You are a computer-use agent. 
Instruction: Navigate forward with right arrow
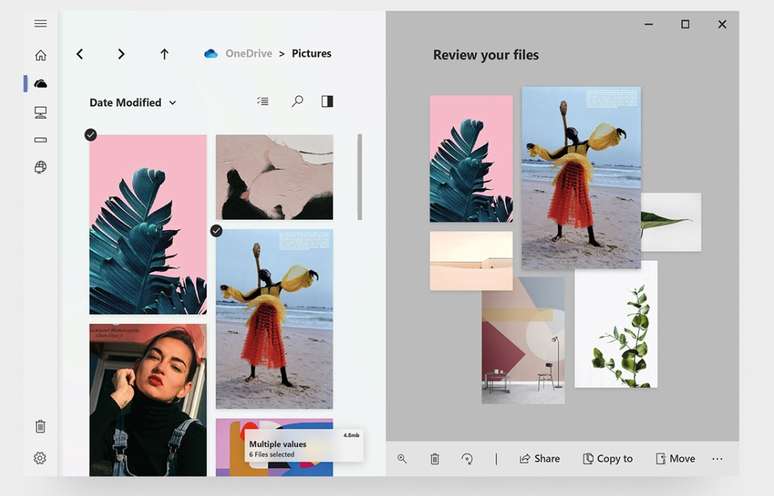point(121,54)
